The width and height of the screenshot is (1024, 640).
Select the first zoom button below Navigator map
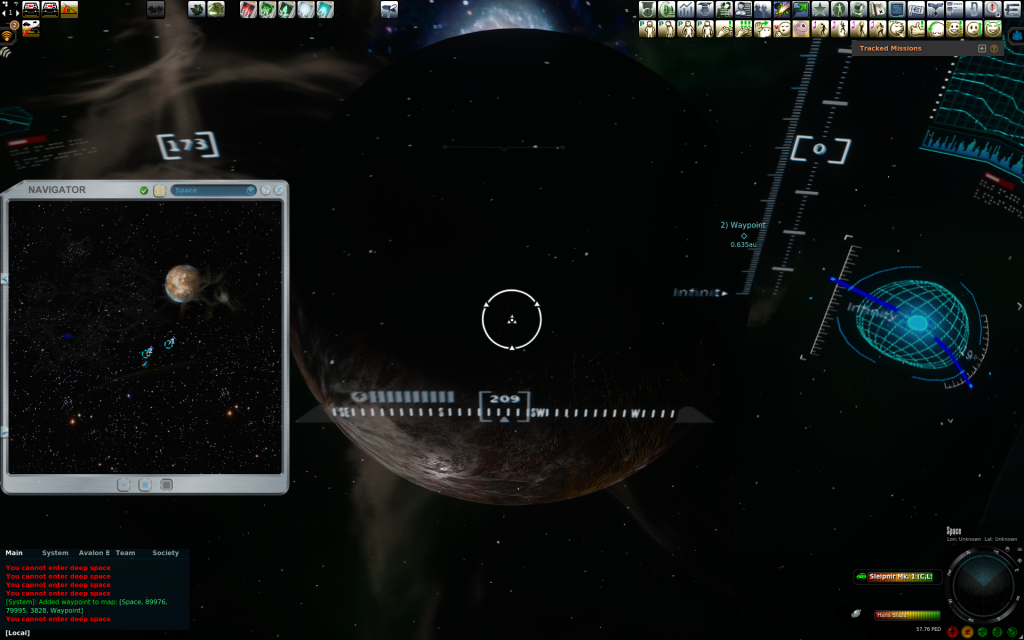coord(123,485)
